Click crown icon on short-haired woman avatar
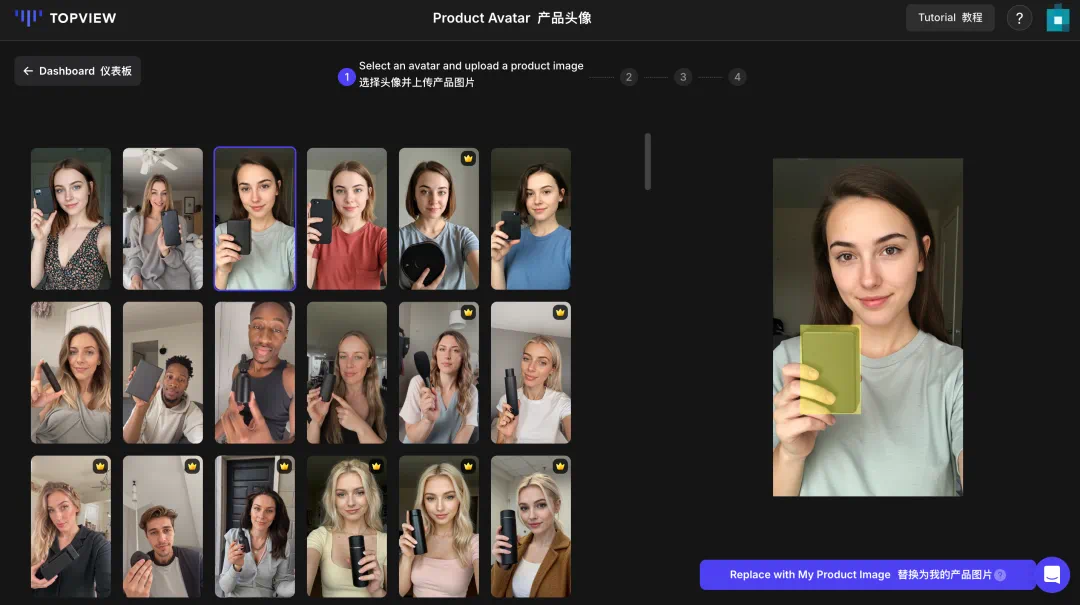The width and height of the screenshot is (1080, 605). [468, 159]
